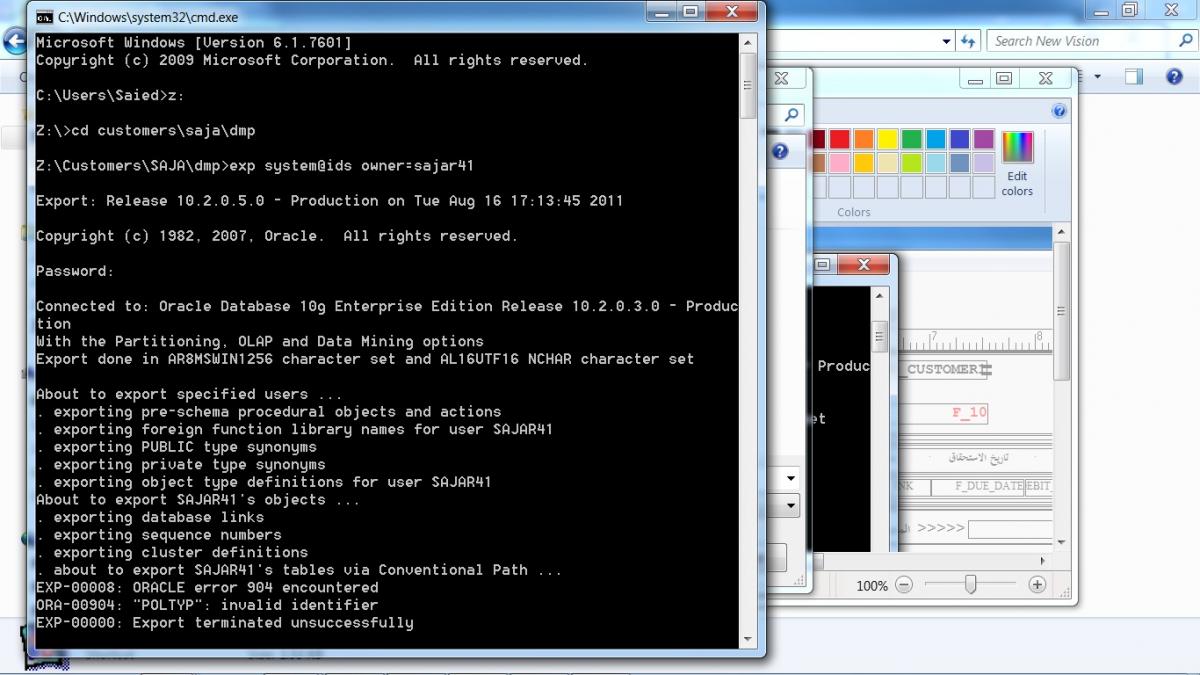Click the Search New Vision magnifier icon
This screenshot has width=1200, height=675.
tap(1185, 41)
